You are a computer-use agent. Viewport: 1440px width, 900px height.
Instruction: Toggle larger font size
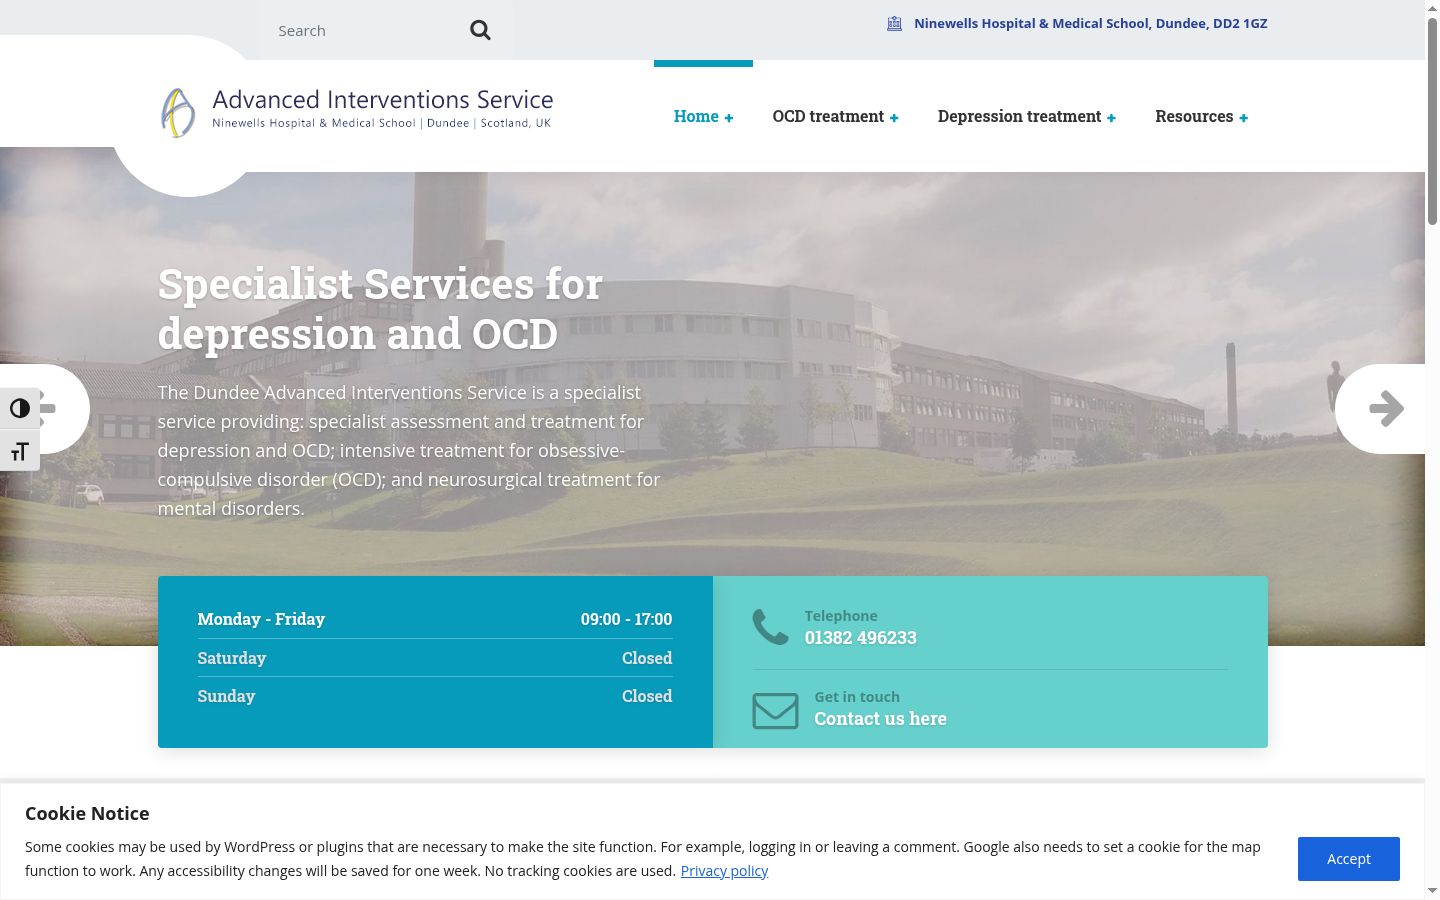pos(20,451)
